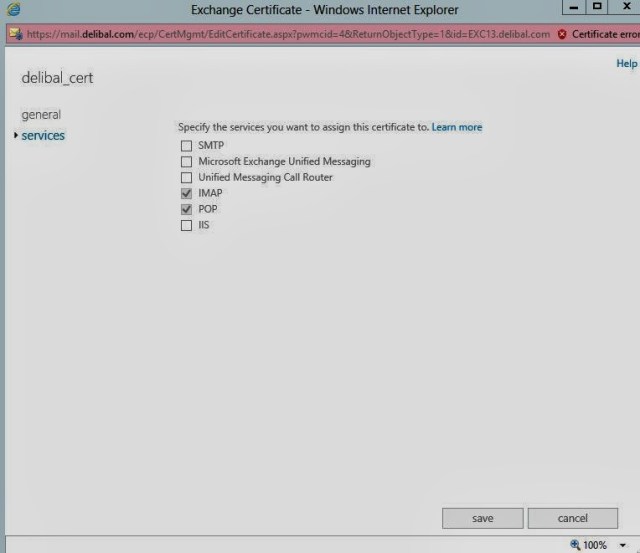Switch to the general tab

click(x=41, y=115)
